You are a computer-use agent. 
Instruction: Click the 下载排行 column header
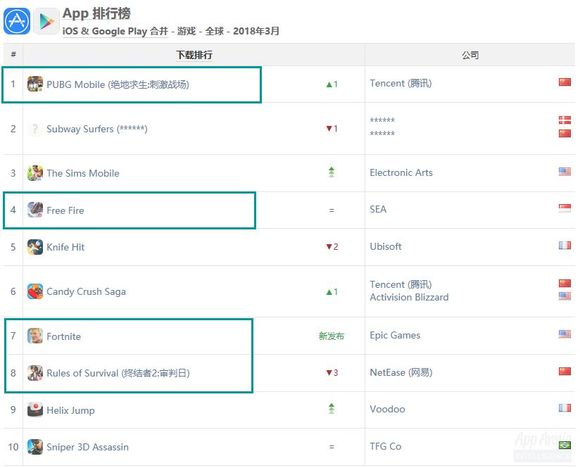pos(194,55)
